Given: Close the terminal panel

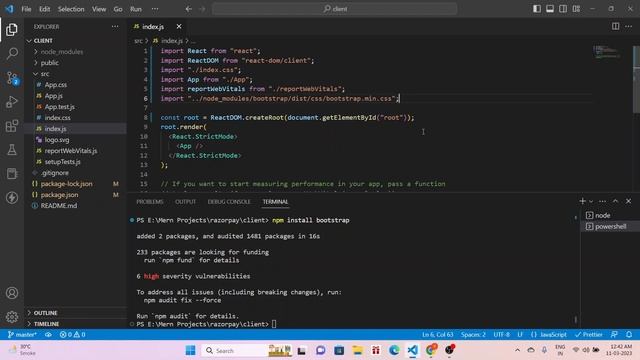Looking at the screenshot, I should (x=629, y=201).
